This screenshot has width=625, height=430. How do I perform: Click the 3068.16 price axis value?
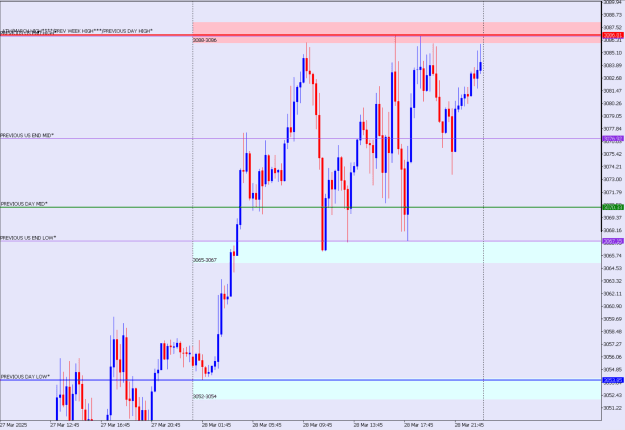pos(613,230)
